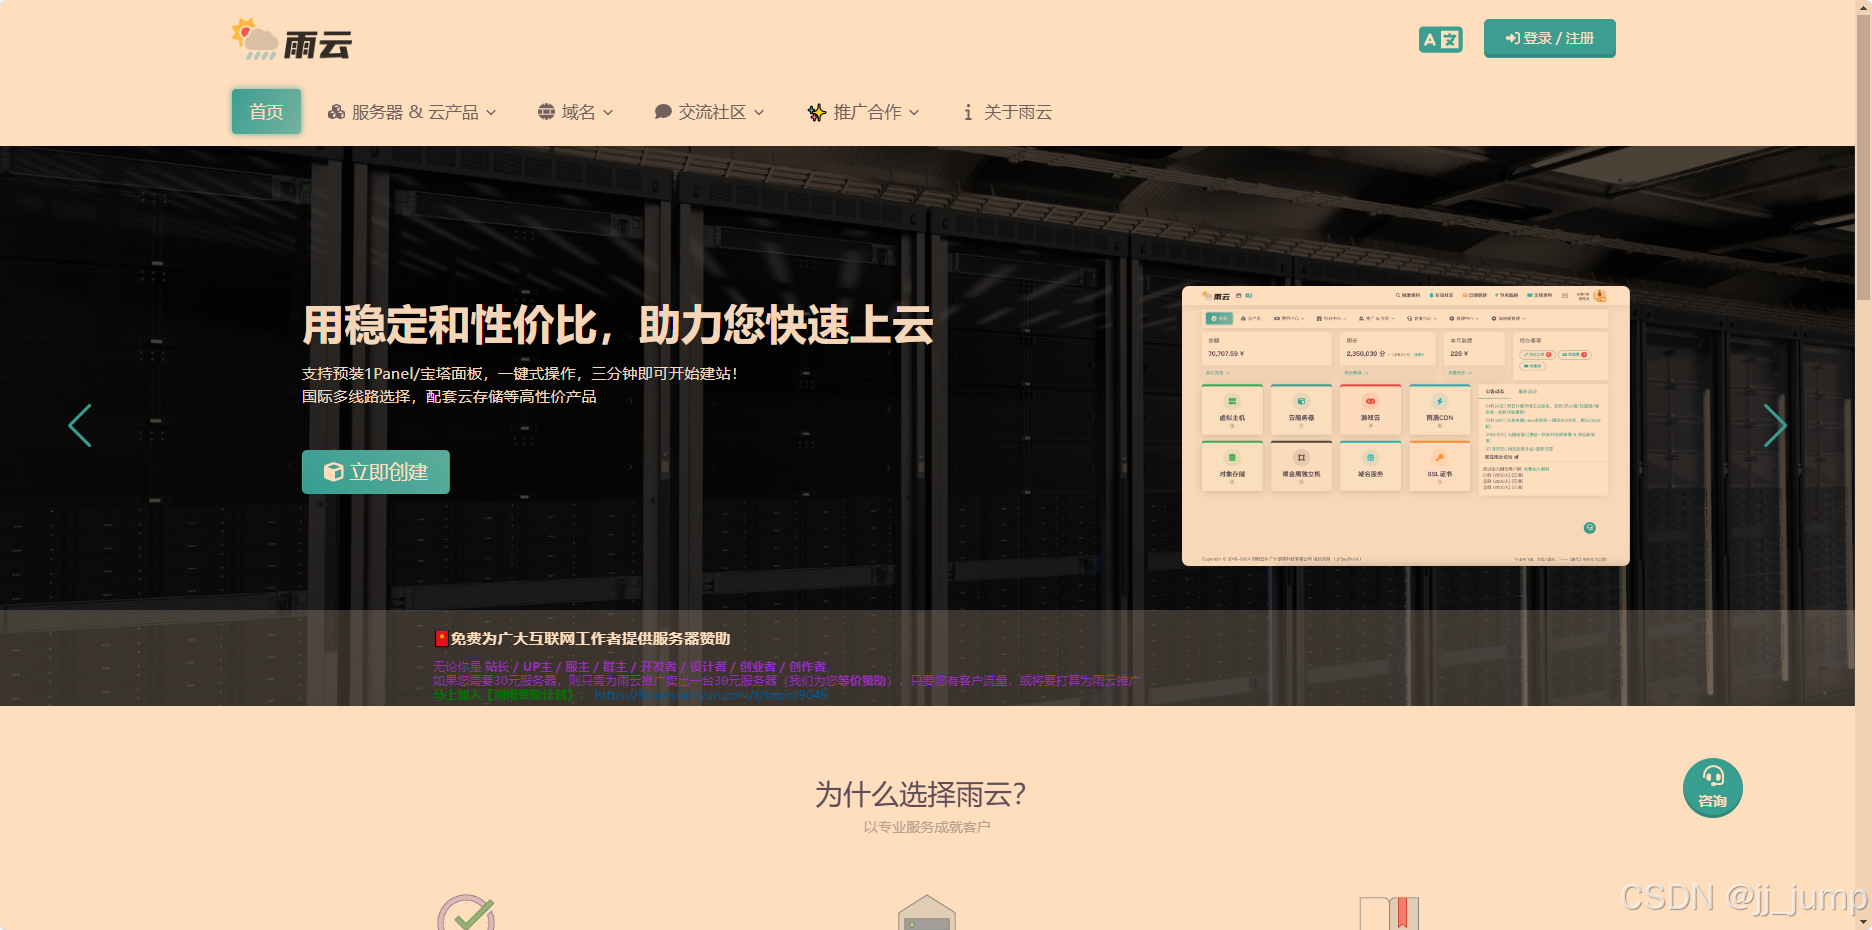Click the info icon beside 关于雨云
Screen dimensions: 1872x930
click(967, 112)
